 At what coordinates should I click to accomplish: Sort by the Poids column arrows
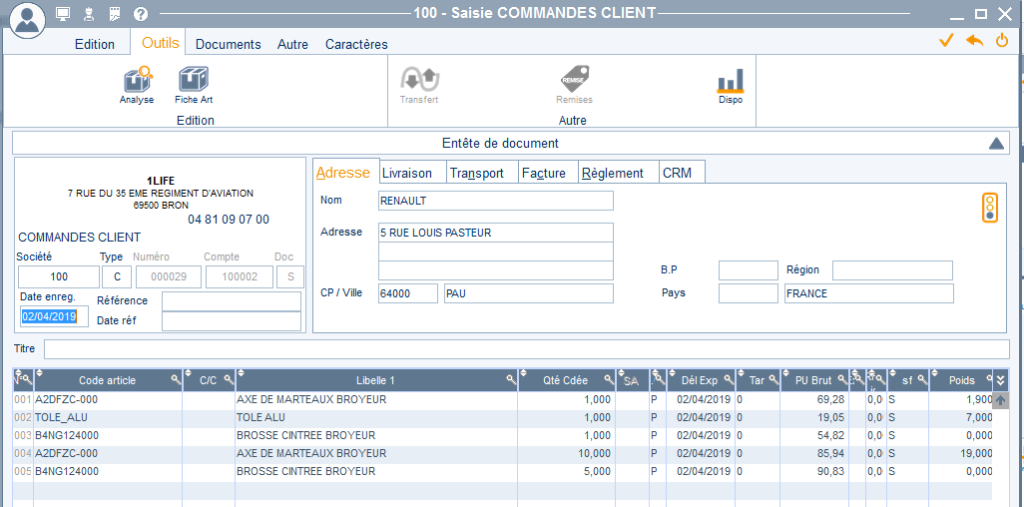pyautogui.click(x=934, y=374)
